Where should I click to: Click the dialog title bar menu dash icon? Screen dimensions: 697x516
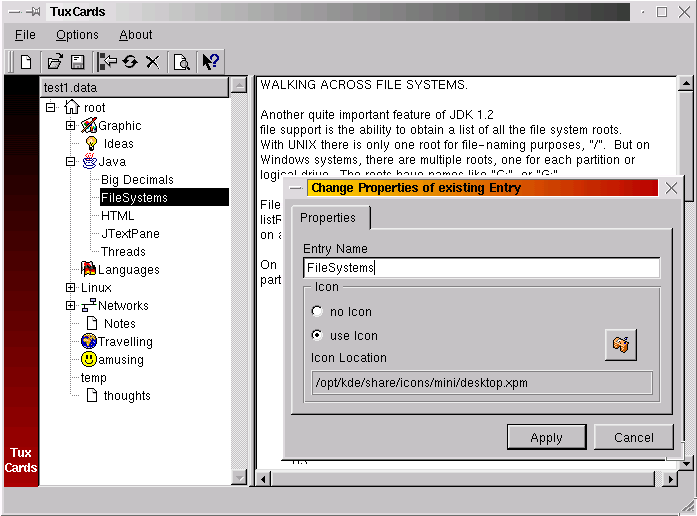pyautogui.click(x=295, y=188)
